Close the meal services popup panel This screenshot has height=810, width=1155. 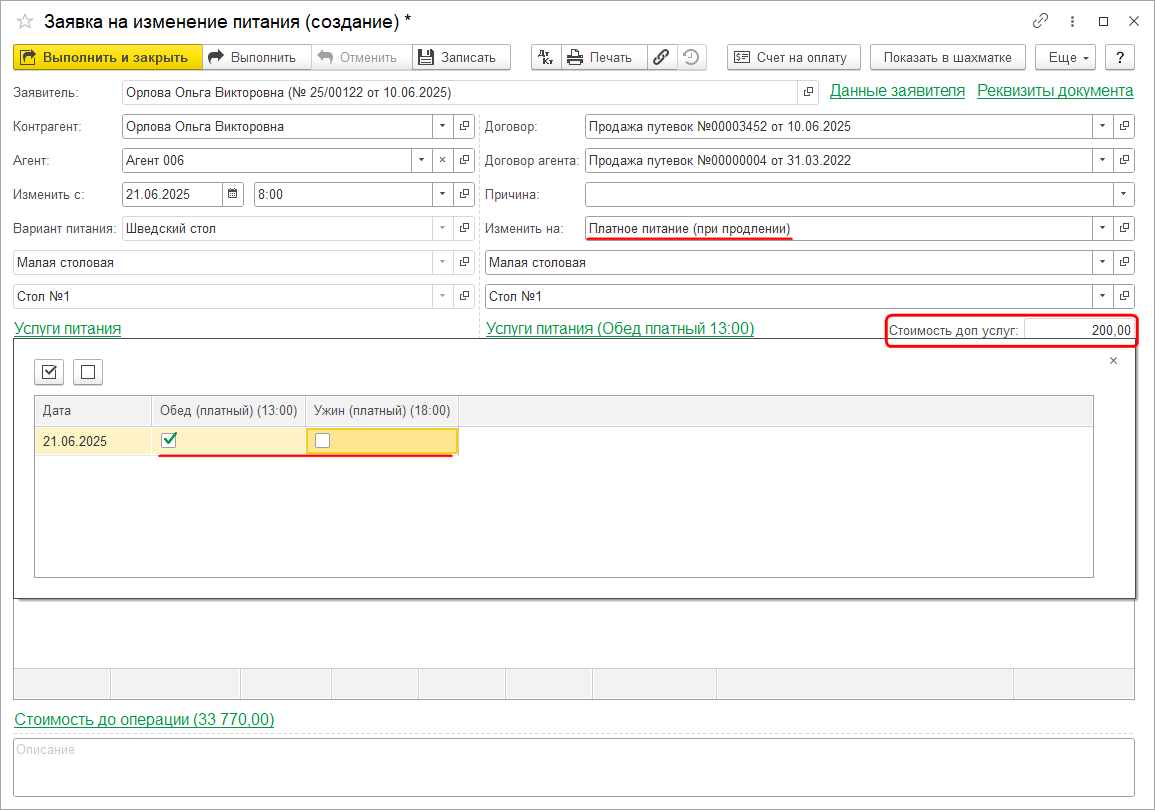pyautogui.click(x=1113, y=360)
